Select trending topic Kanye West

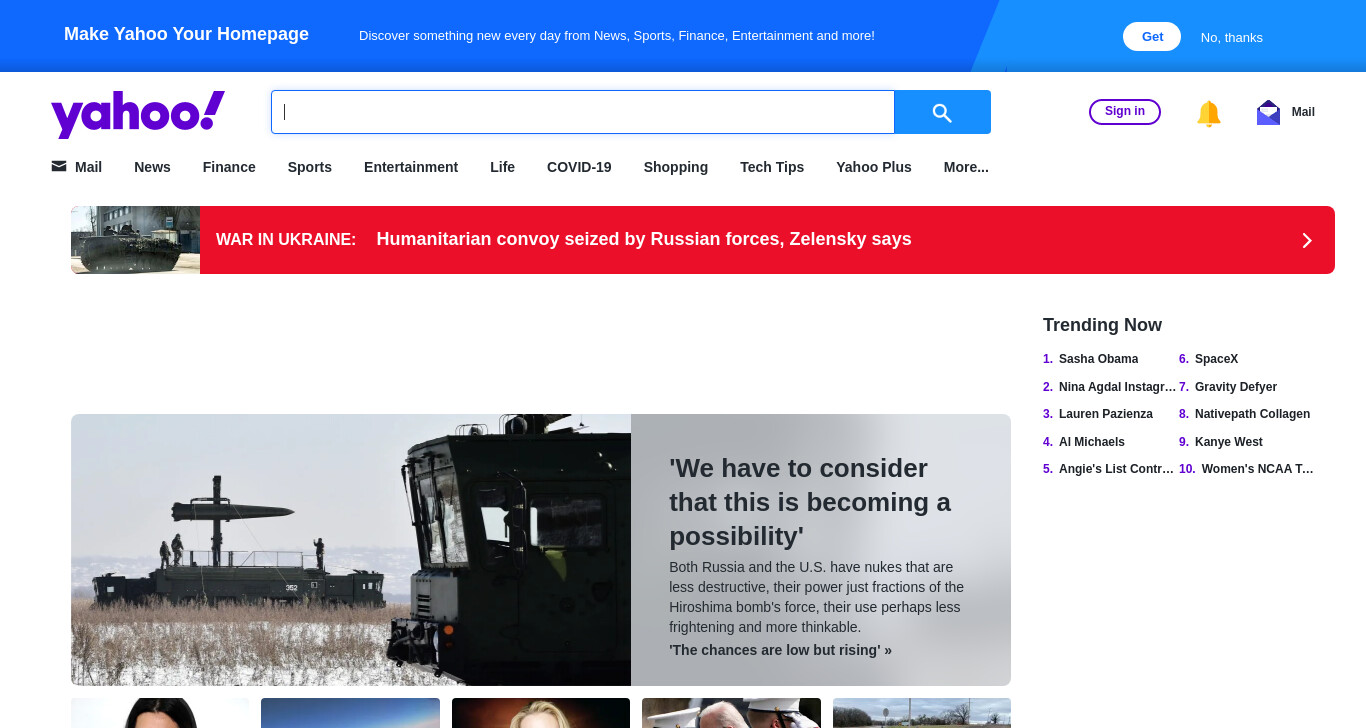1229,442
